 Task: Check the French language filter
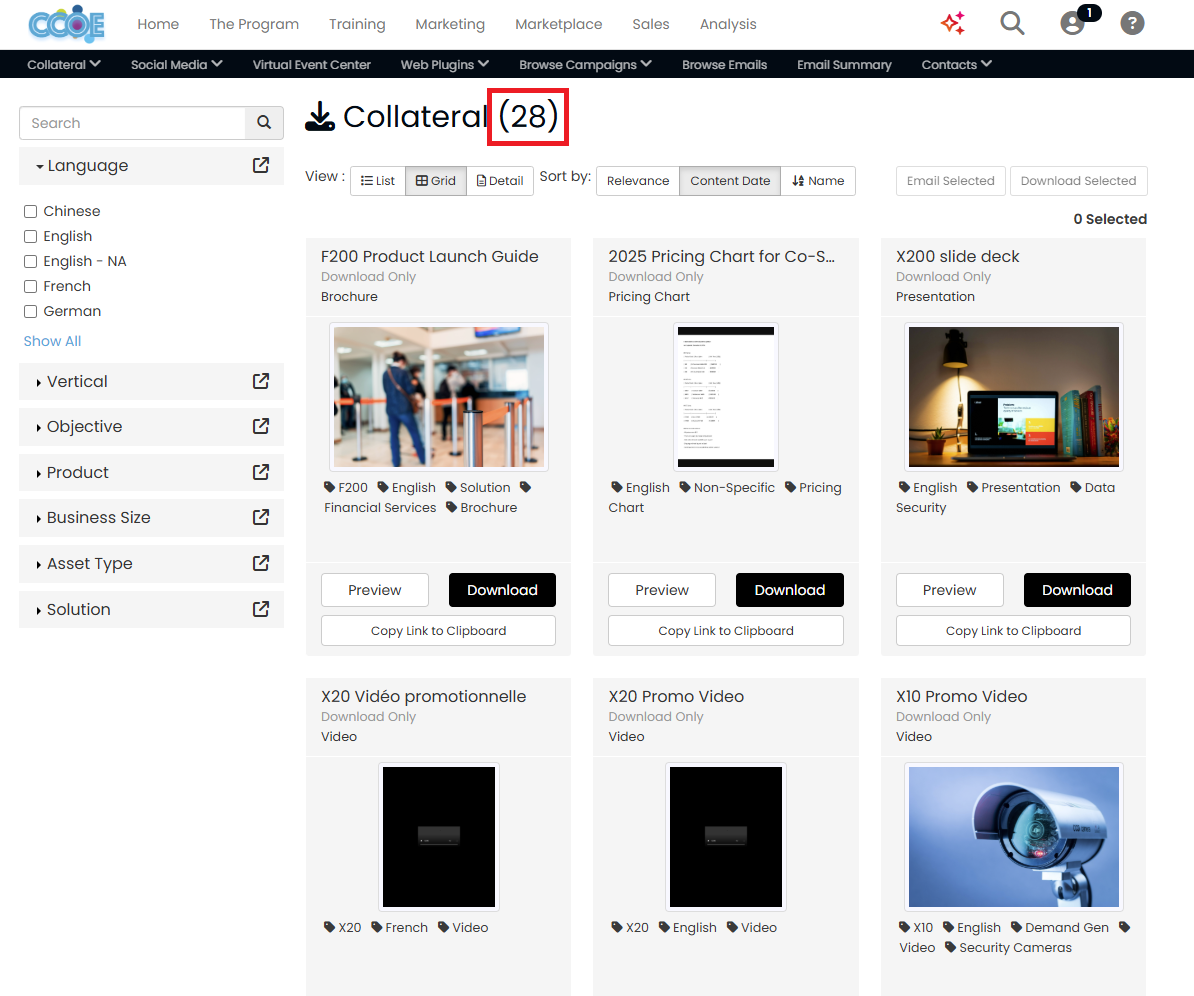(x=30, y=287)
